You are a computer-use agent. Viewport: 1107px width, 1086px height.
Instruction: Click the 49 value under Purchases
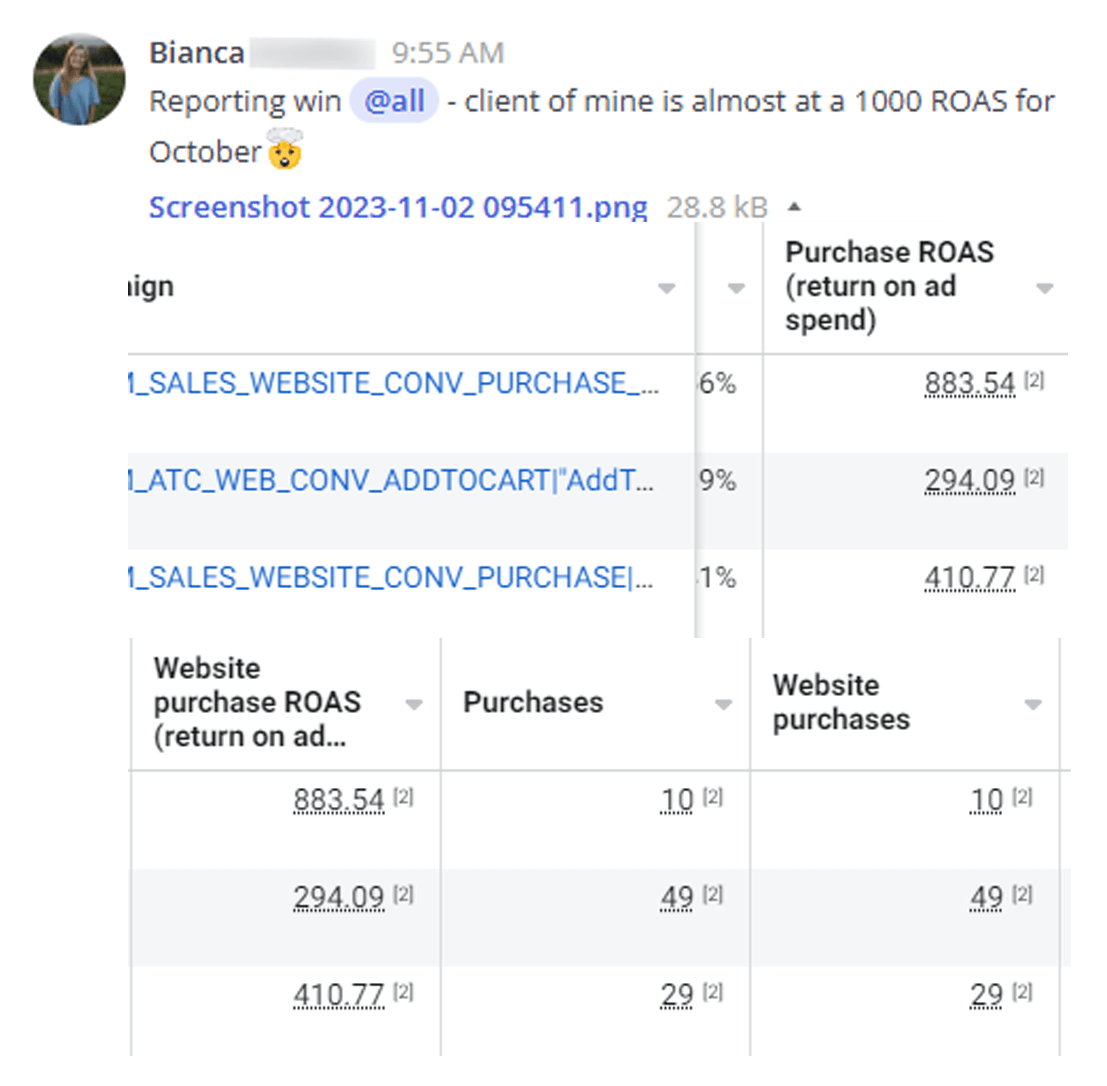676,897
